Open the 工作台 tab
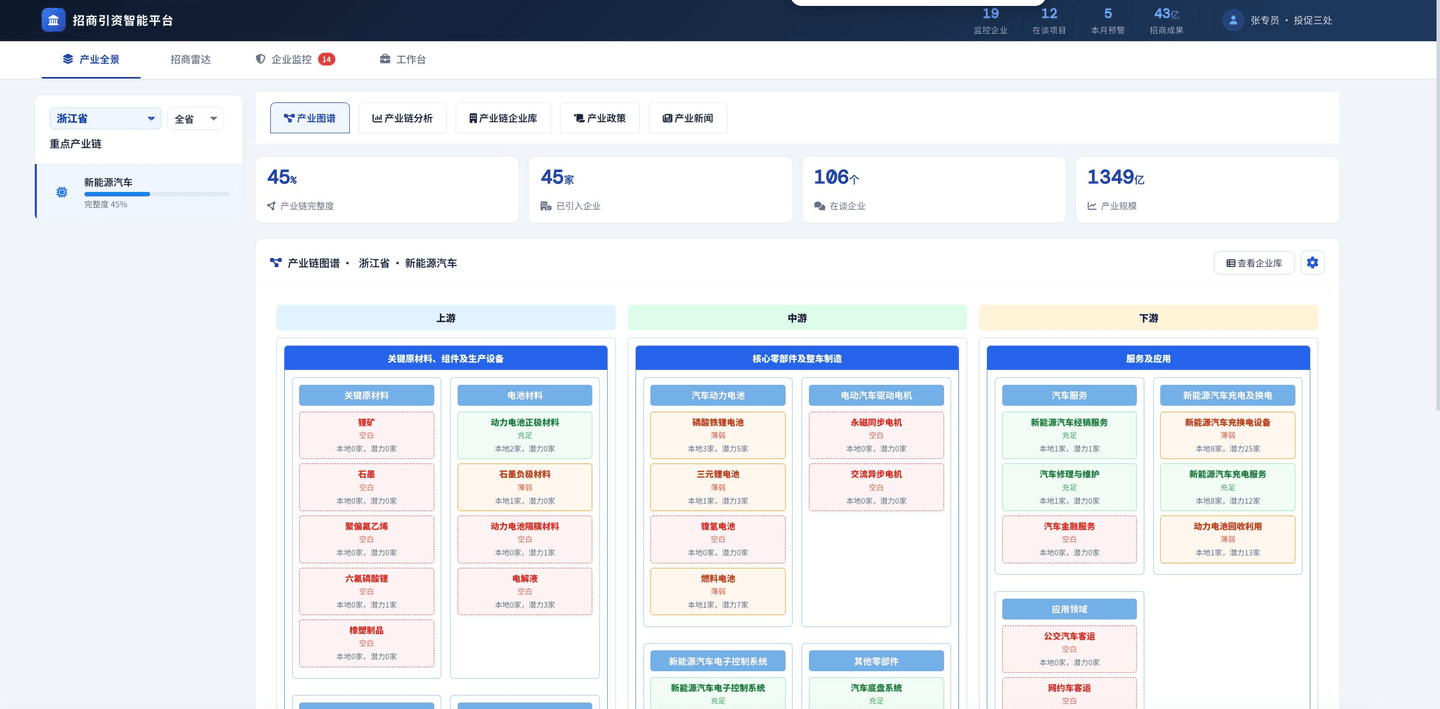 [x=403, y=60]
